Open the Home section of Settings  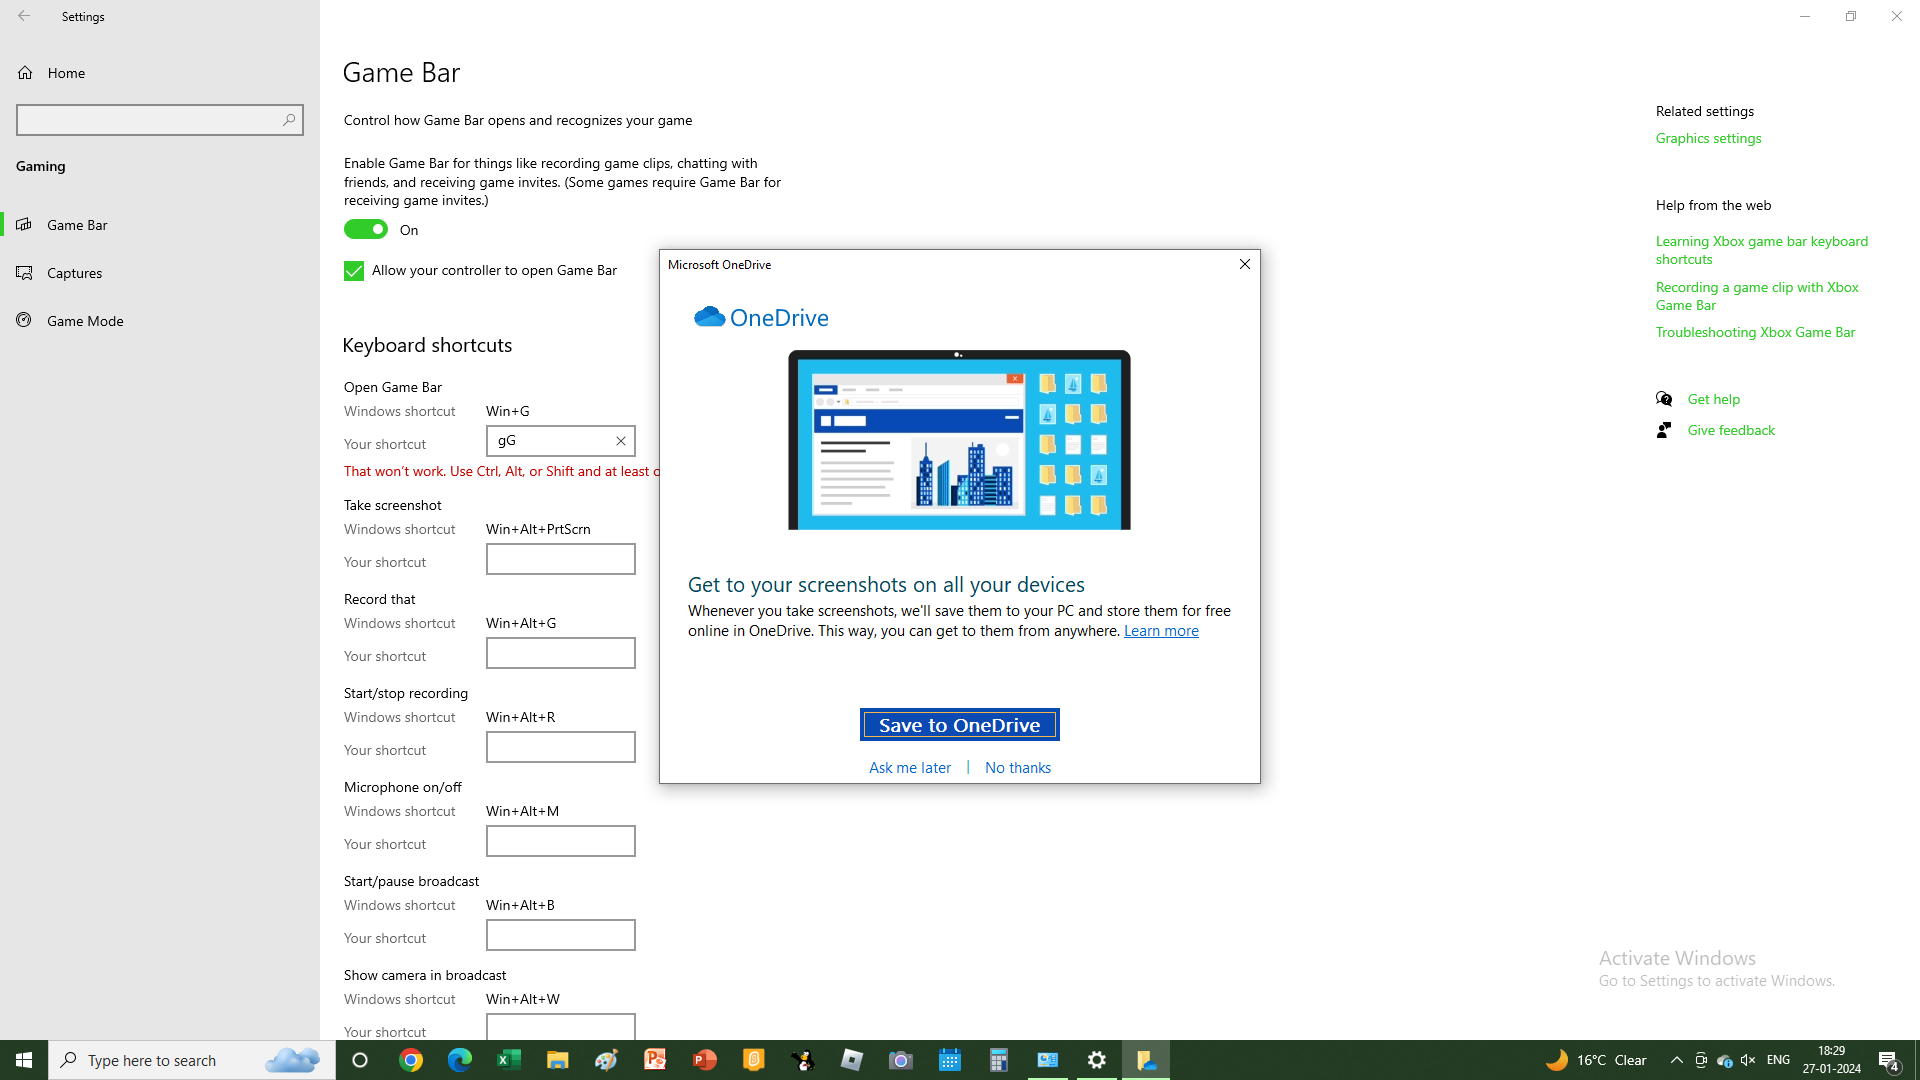(x=66, y=72)
